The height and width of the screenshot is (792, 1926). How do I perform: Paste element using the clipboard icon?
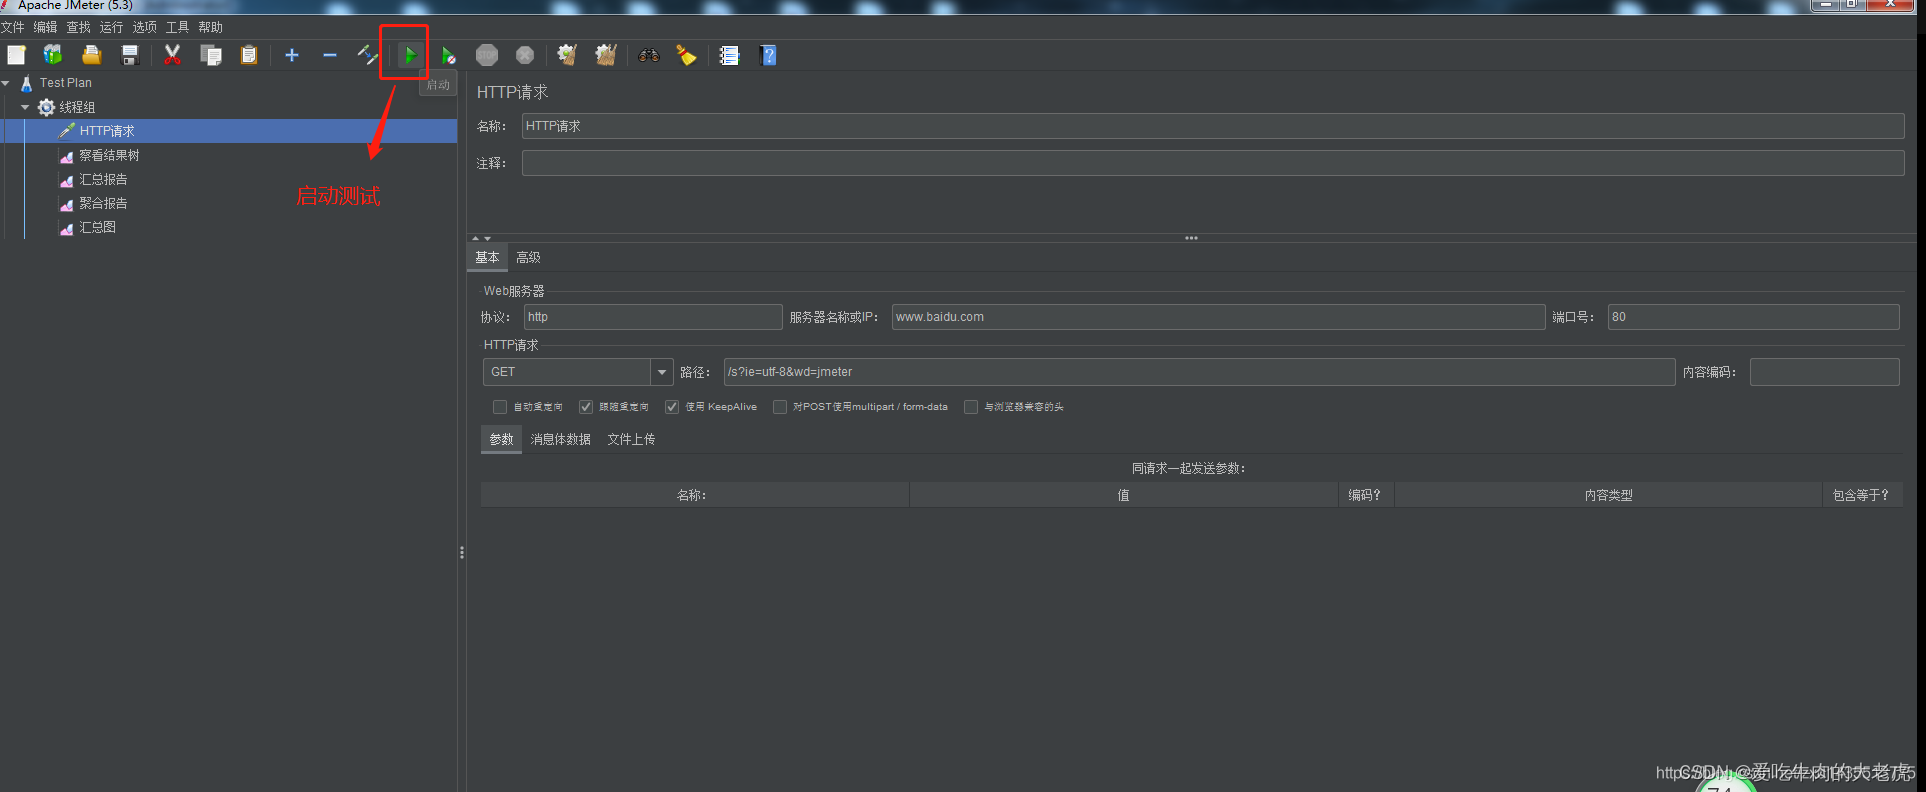click(x=249, y=55)
